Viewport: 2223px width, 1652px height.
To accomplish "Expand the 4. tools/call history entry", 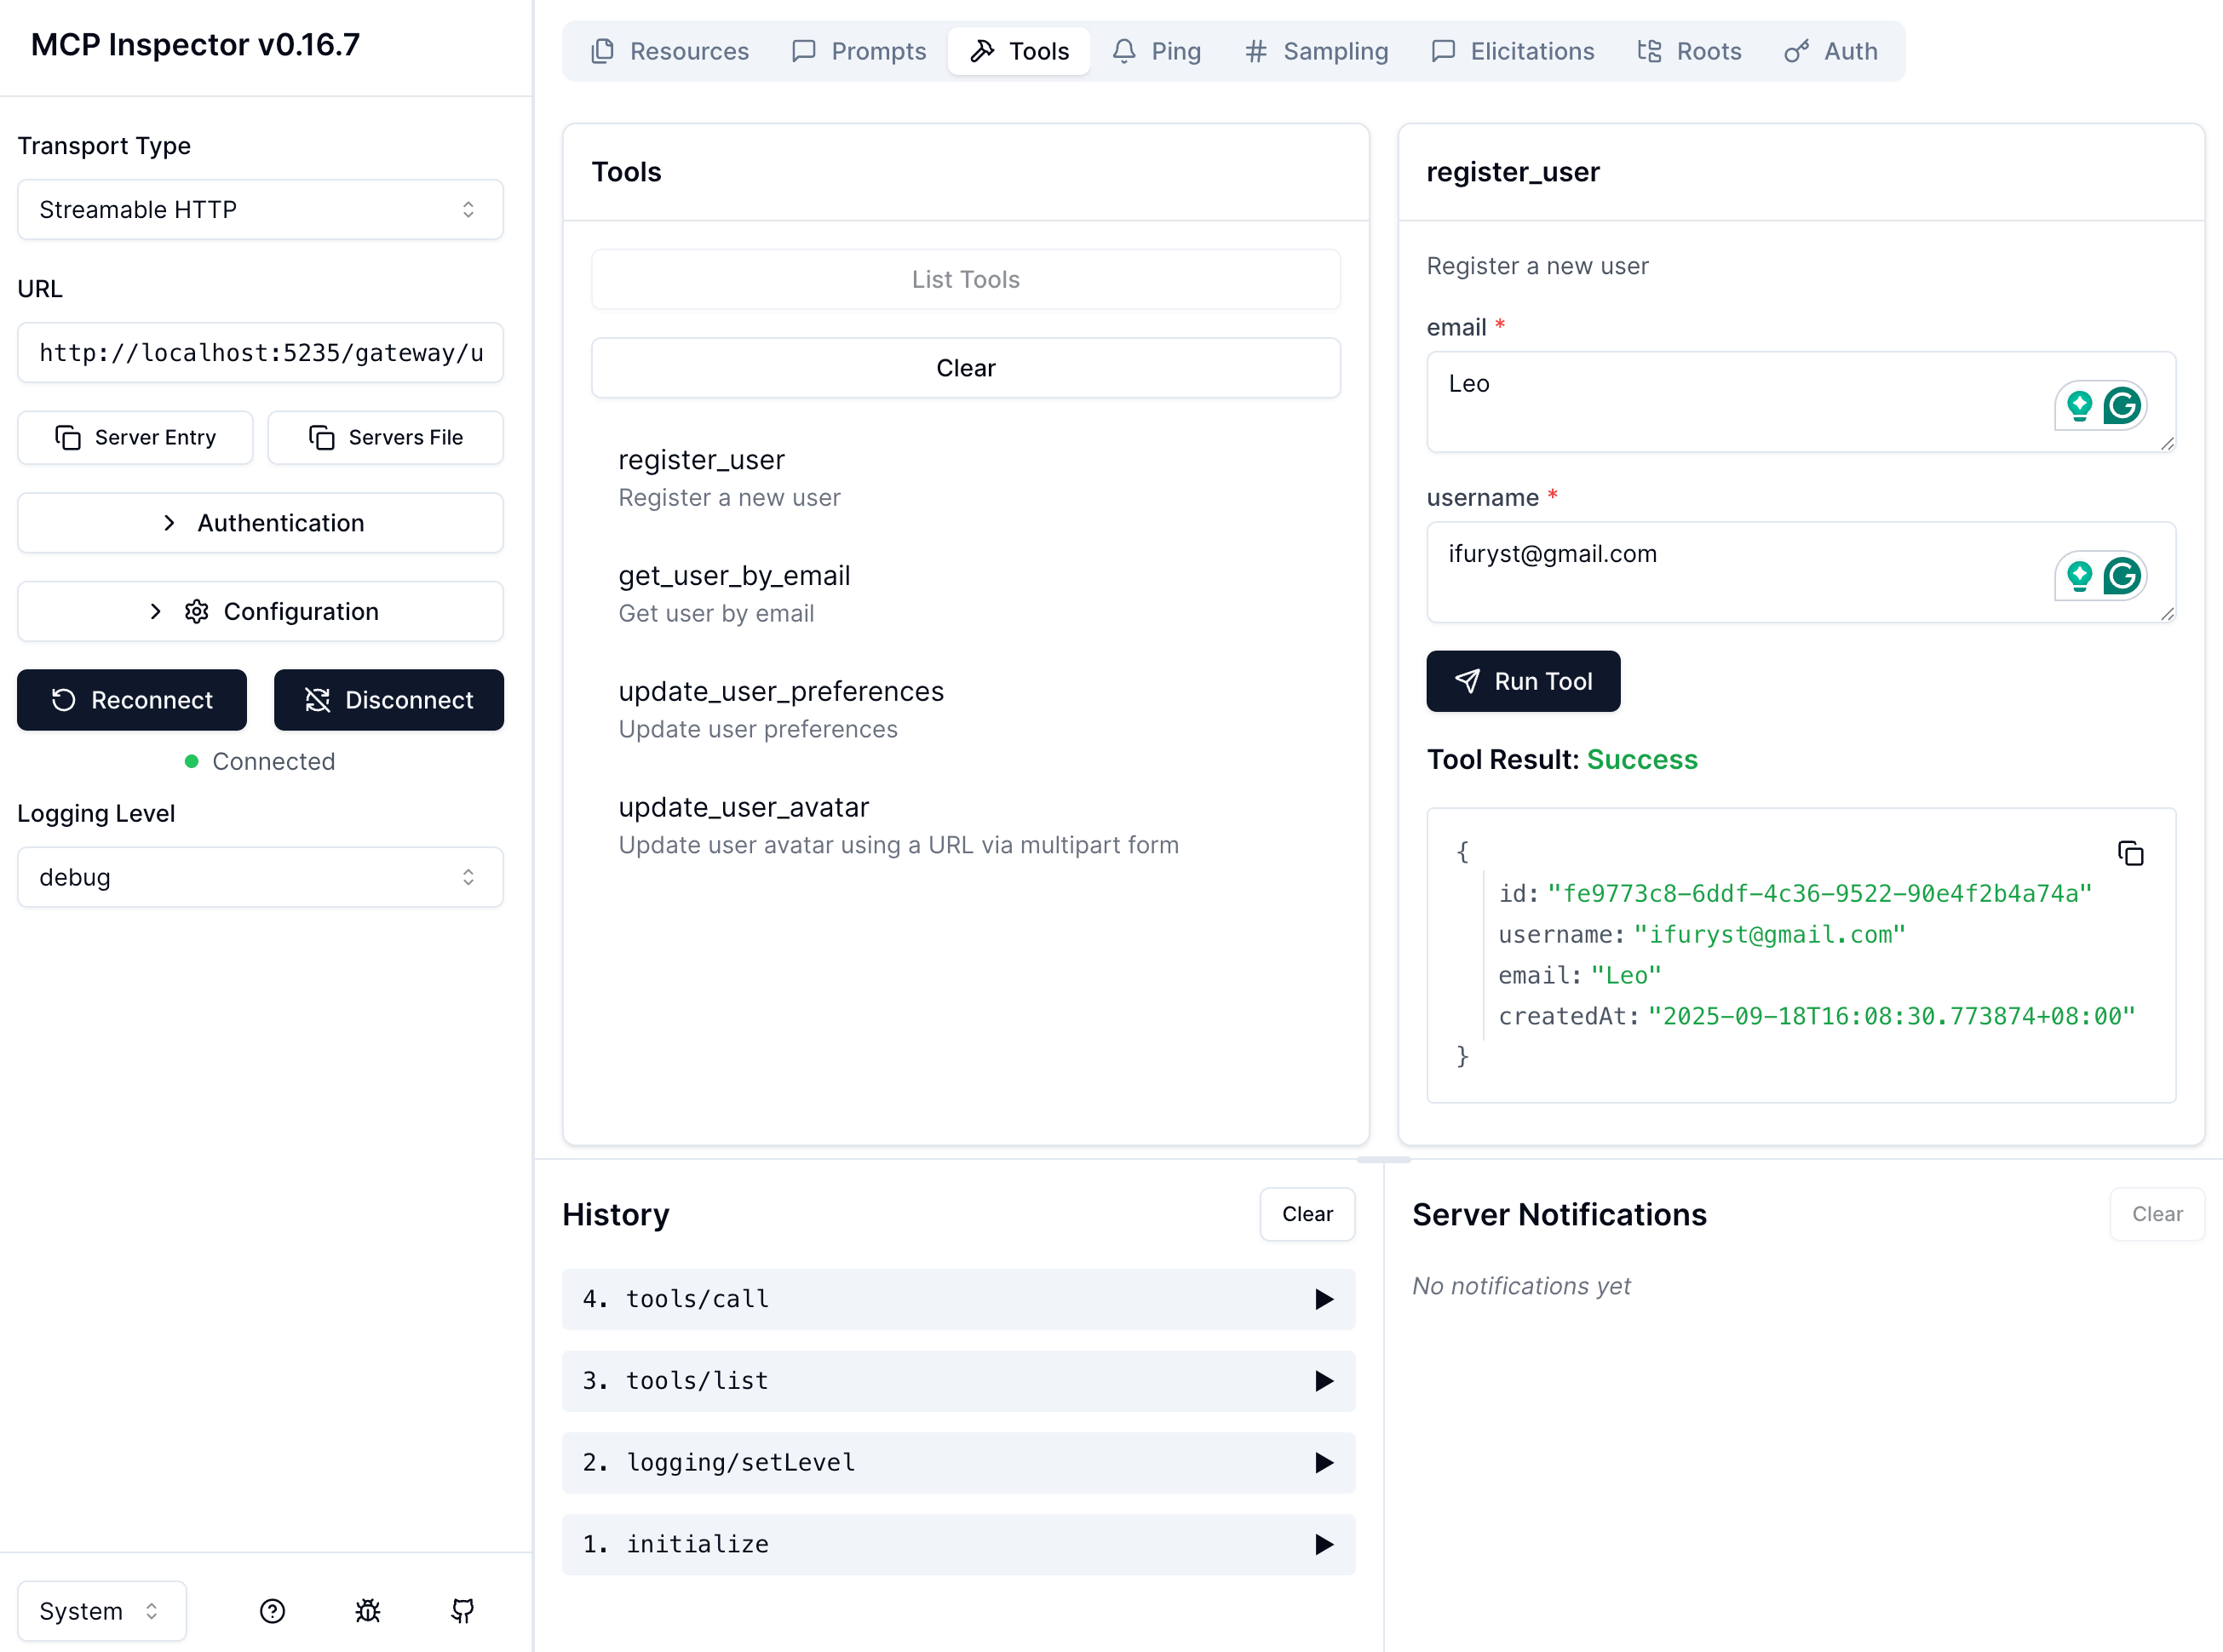I will (957, 1298).
